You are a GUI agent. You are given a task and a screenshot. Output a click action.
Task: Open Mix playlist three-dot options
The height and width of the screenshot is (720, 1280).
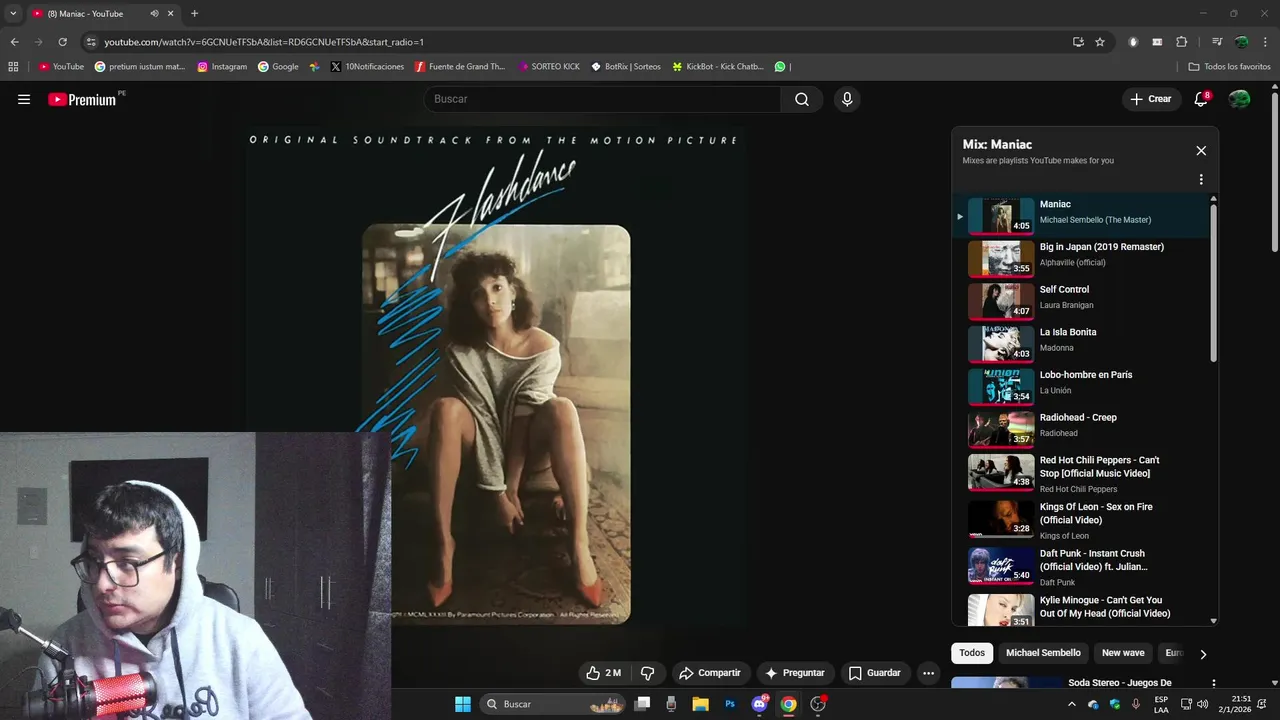point(1201,180)
